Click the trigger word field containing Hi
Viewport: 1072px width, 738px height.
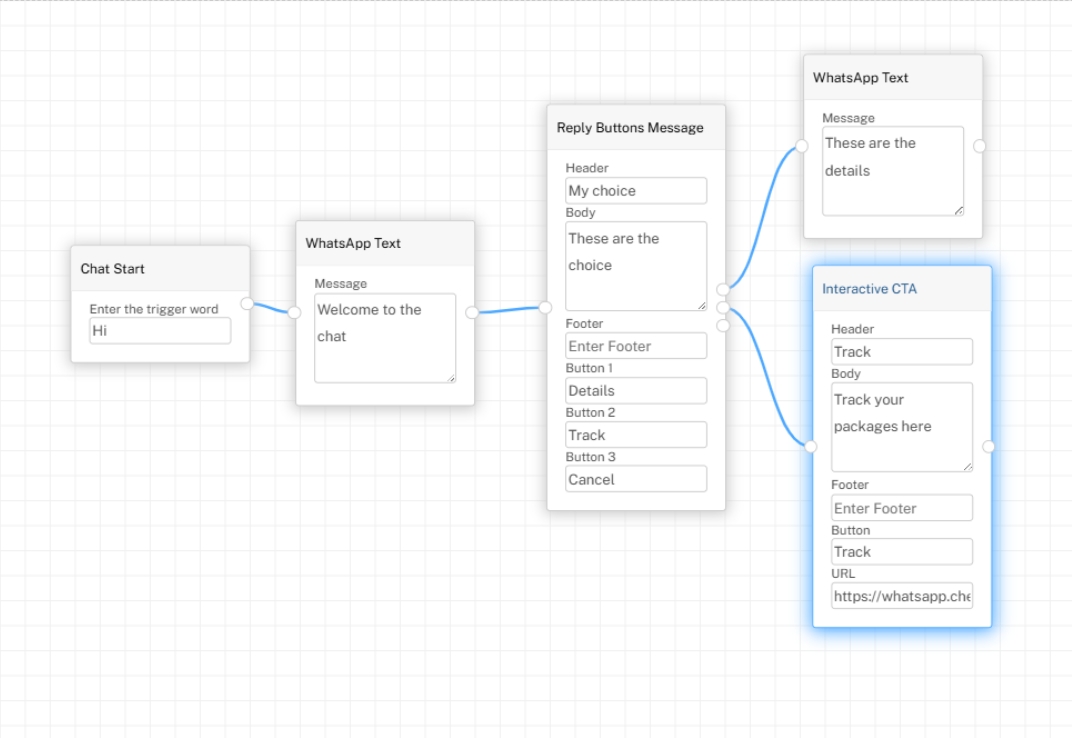coord(159,330)
